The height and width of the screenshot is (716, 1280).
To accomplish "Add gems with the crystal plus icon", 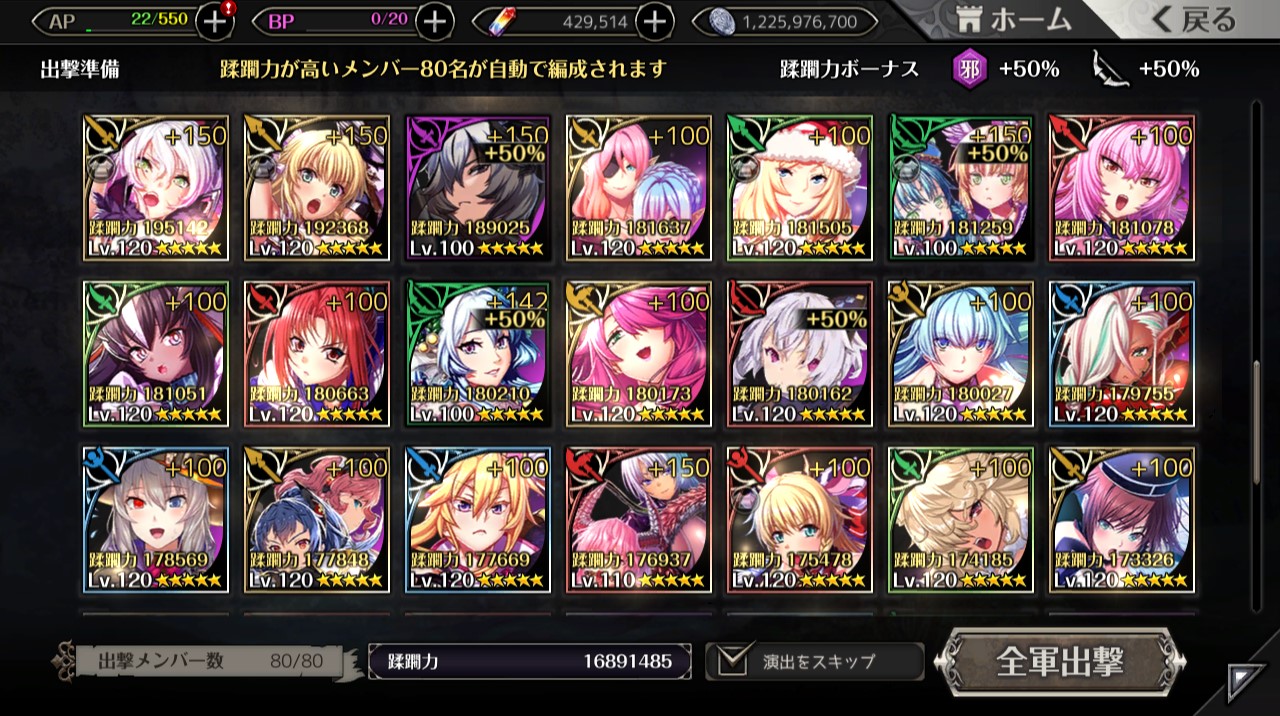I will tap(653, 21).
